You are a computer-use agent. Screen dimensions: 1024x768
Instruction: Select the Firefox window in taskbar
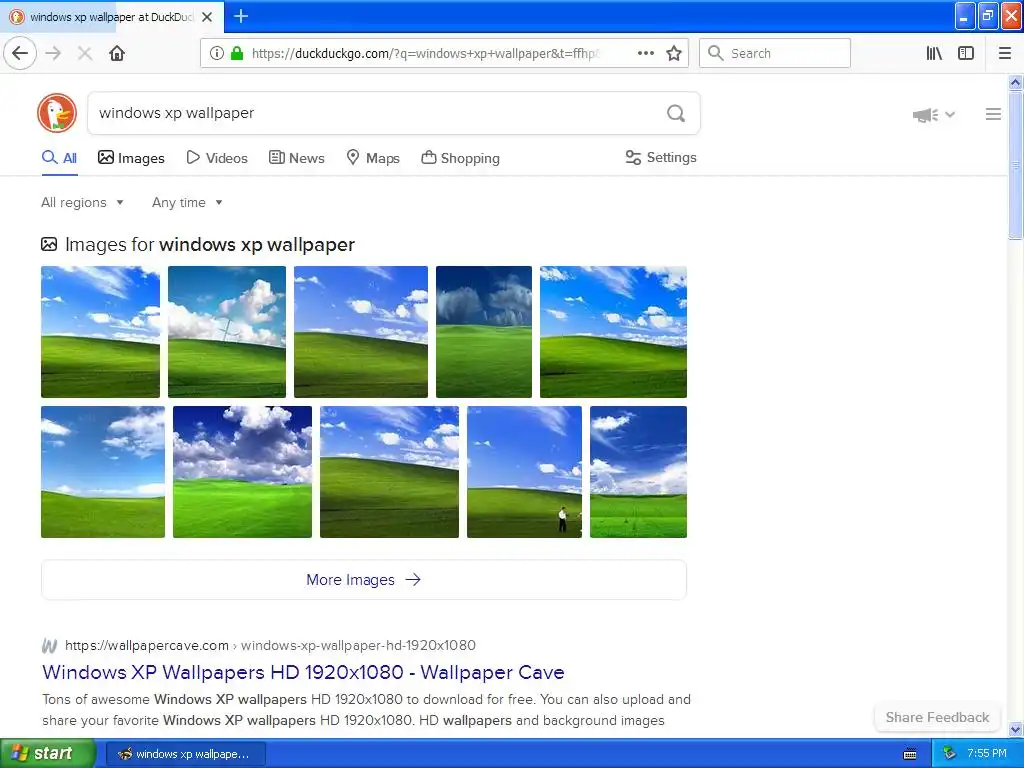pos(185,754)
